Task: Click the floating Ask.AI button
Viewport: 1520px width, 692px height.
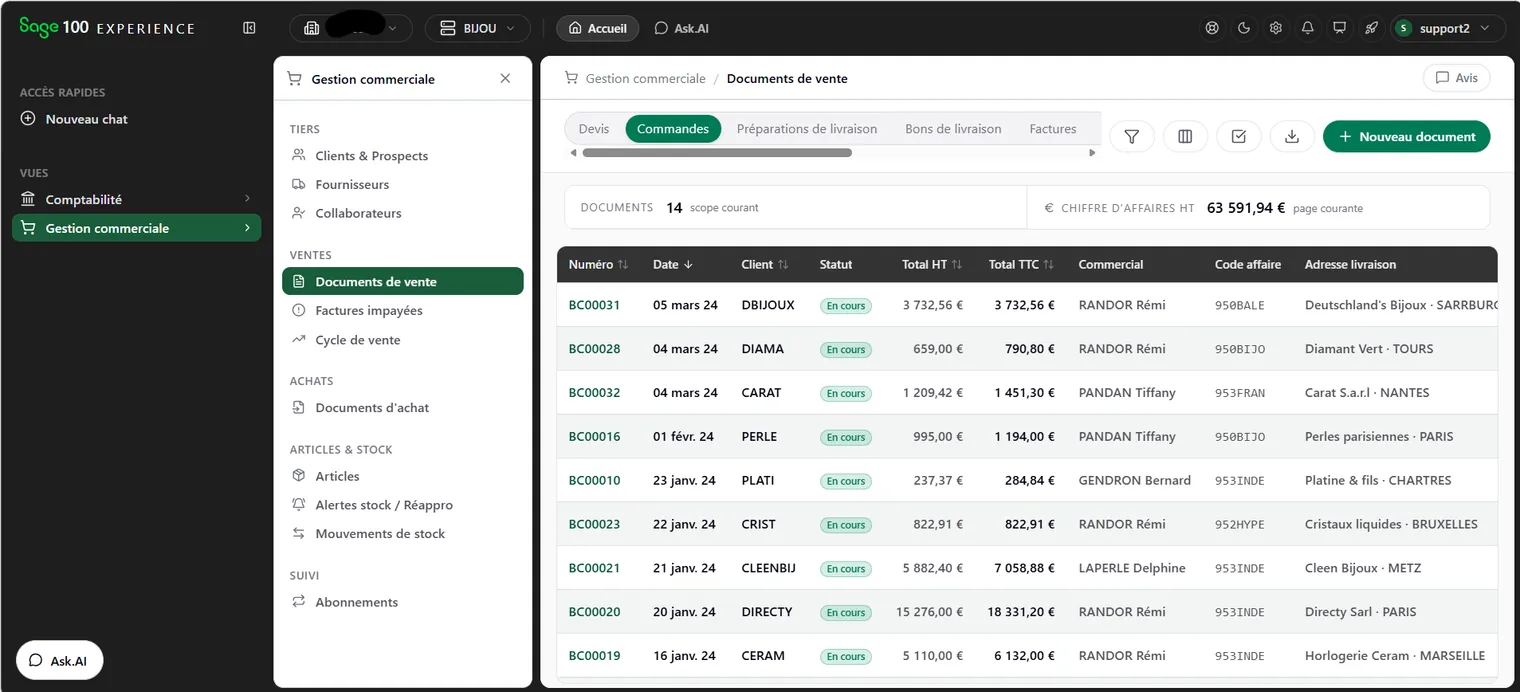Action: pos(59,660)
